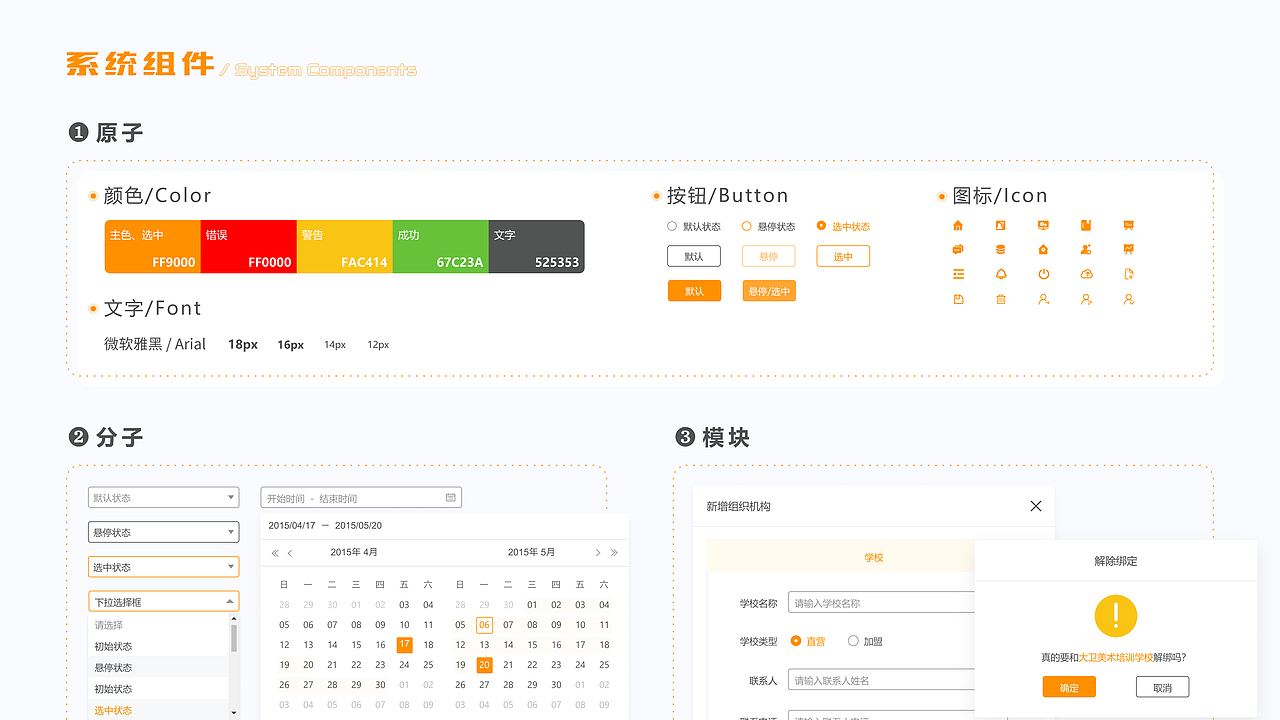Choose 加盟 school type radio
Image resolution: width=1280 pixels, height=720 pixels.
coord(853,641)
